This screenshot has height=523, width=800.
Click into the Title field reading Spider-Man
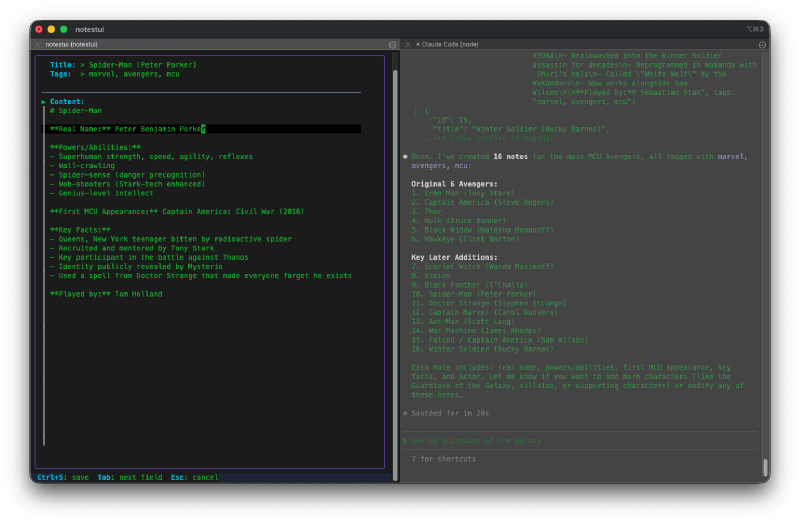pyautogui.click(x=142, y=65)
